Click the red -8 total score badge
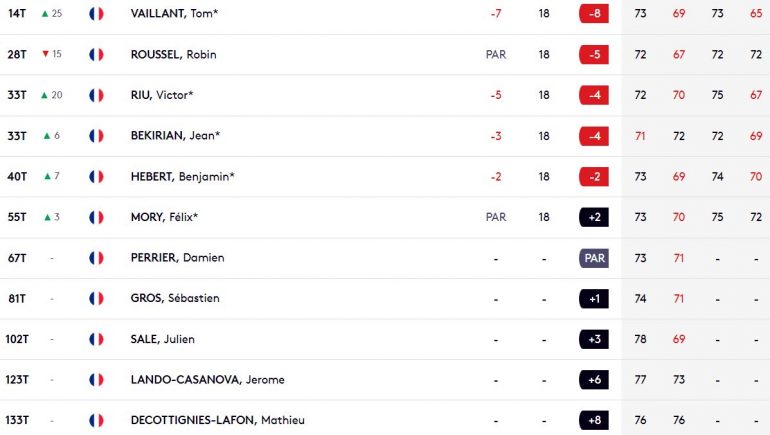The width and height of the screenshot is (770, 435). click(x=594, y=14)
